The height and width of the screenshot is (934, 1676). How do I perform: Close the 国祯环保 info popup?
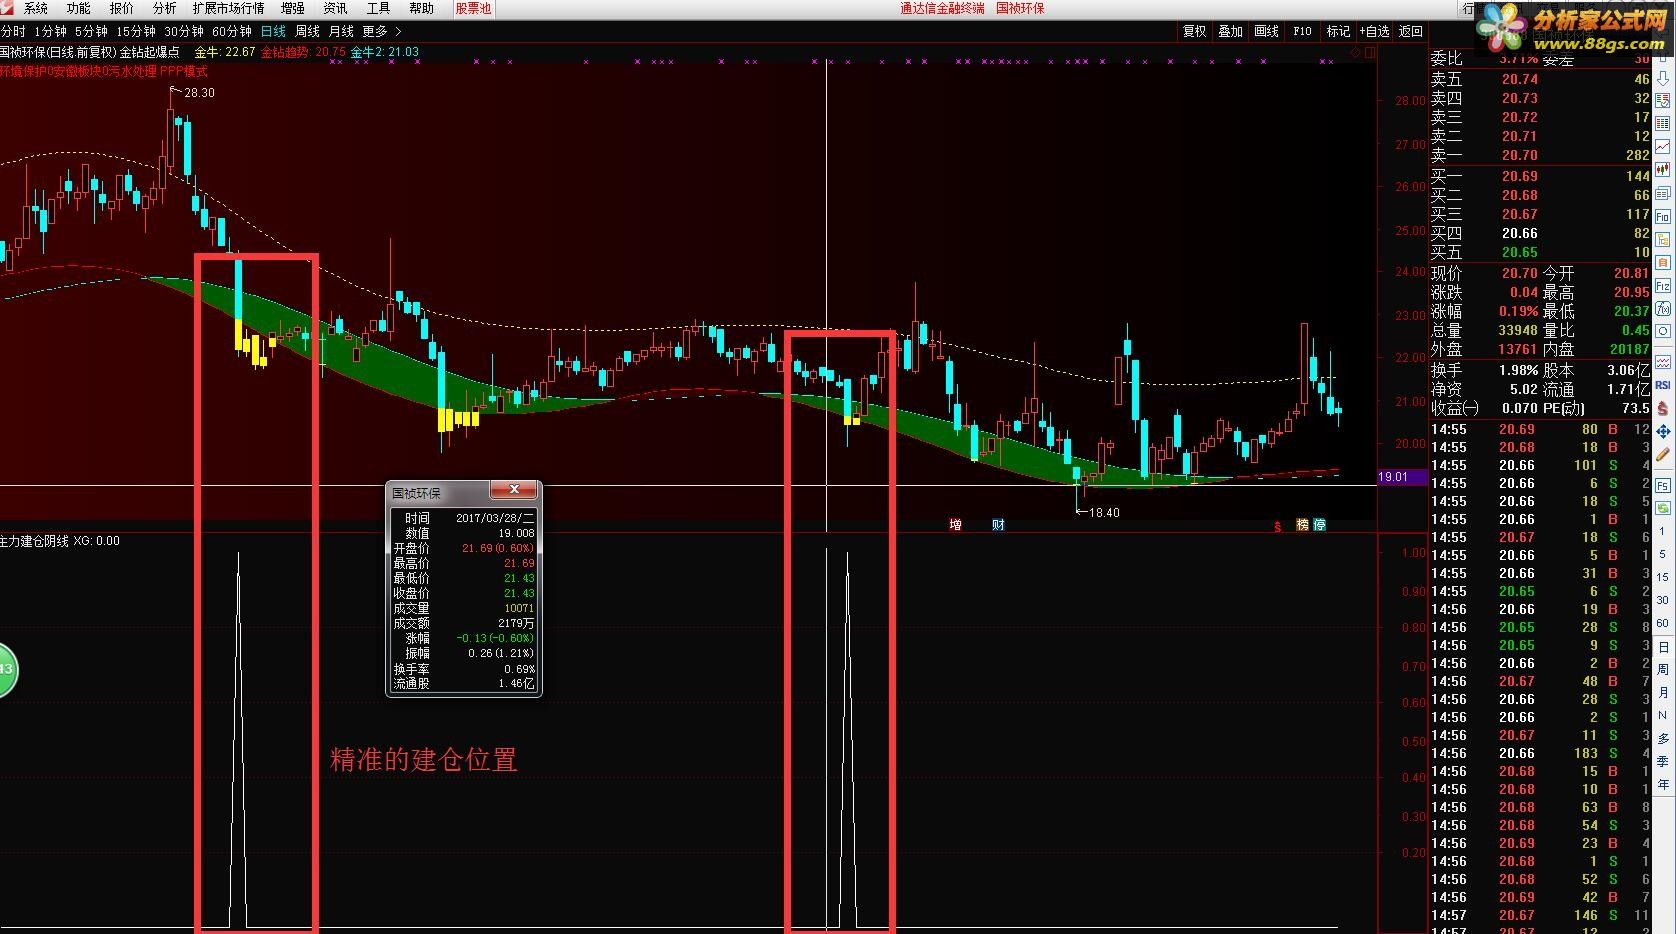tap(514, 490)
